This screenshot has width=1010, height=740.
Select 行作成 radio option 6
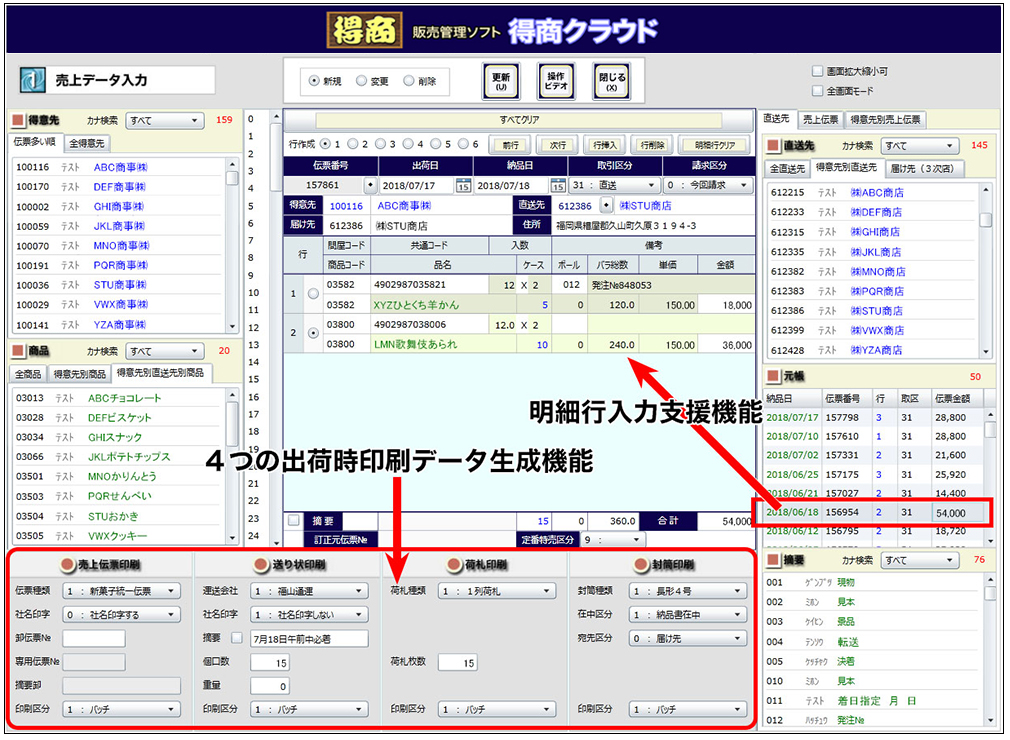tap(463, 144)
